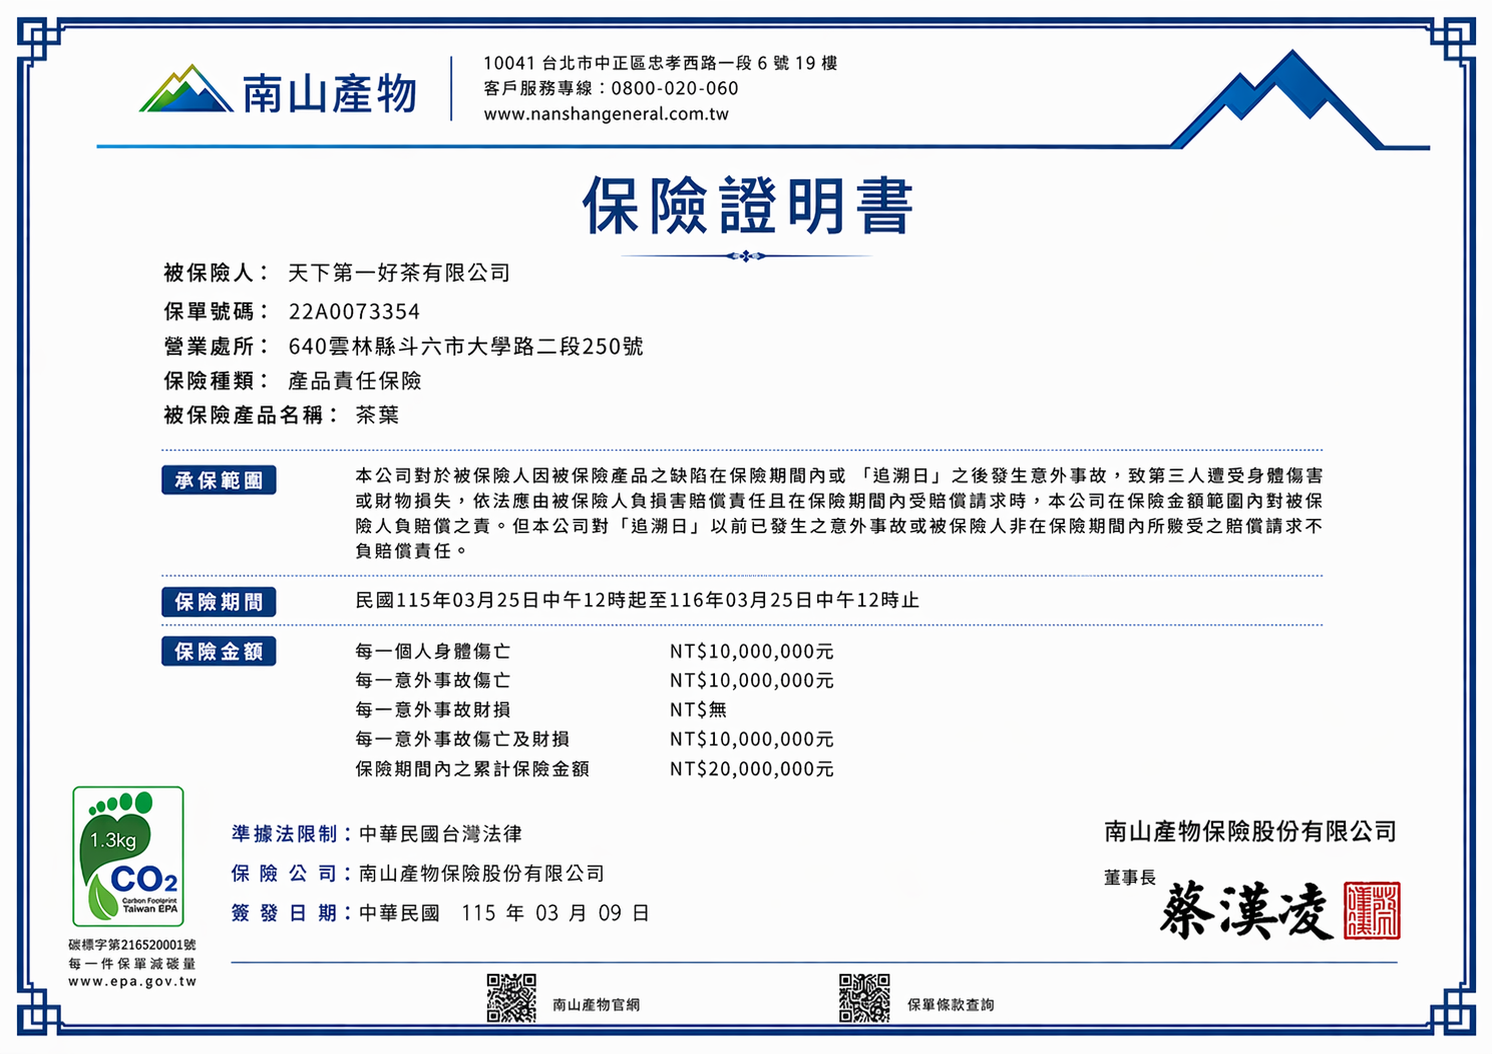
Task: Click the red company seal stamp
Action: coord(1372,910)
